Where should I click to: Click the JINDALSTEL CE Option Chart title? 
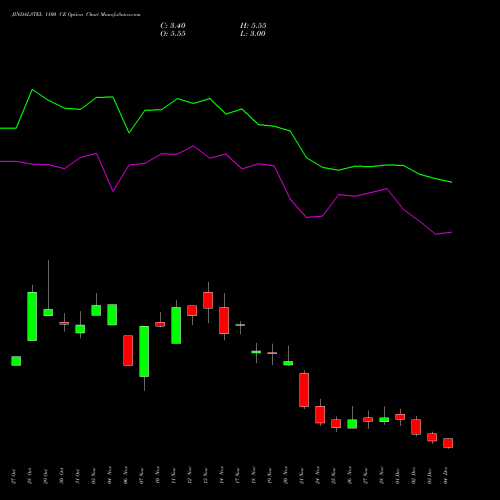click(76, 14)
